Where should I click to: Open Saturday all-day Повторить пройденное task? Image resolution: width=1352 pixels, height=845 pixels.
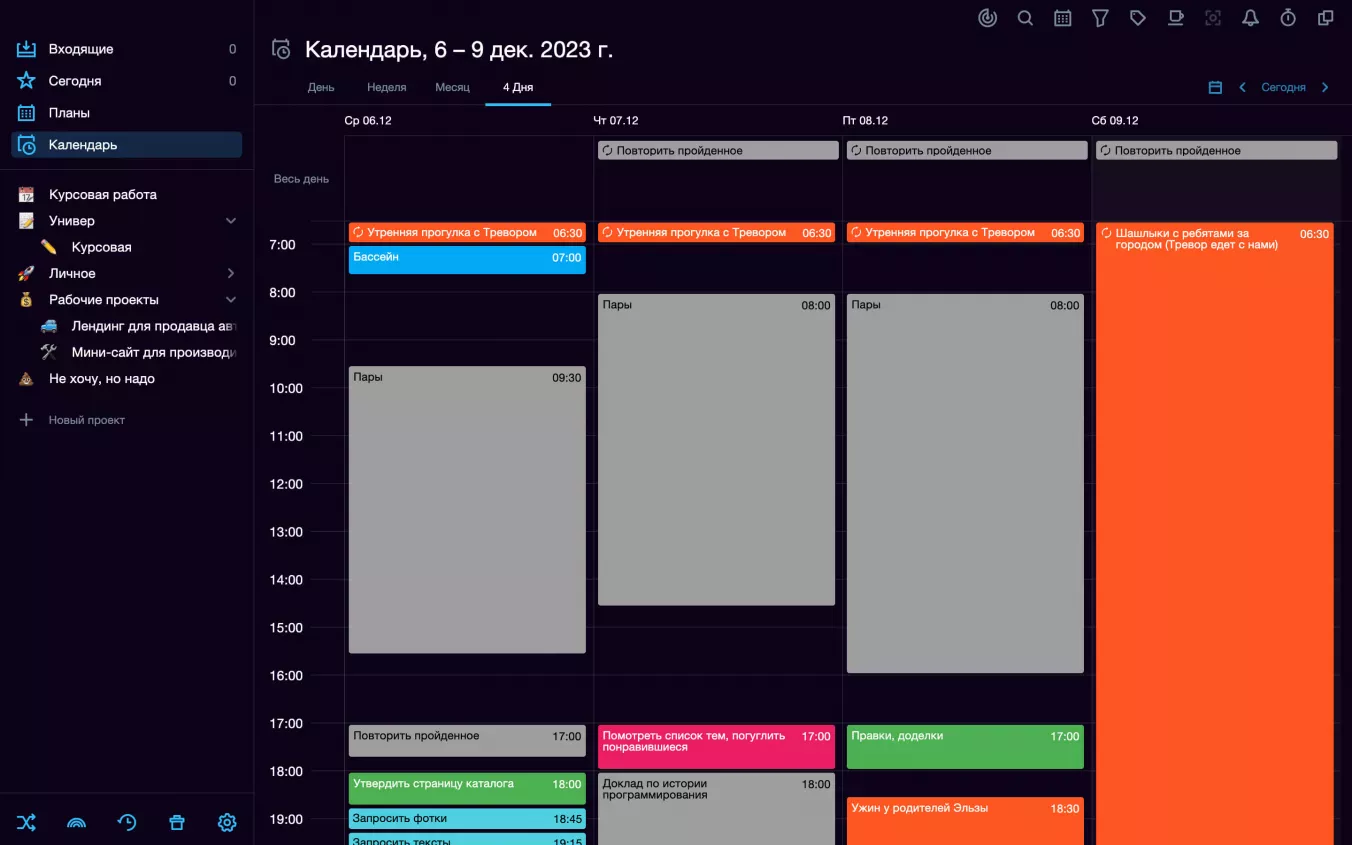point(1216,150)
